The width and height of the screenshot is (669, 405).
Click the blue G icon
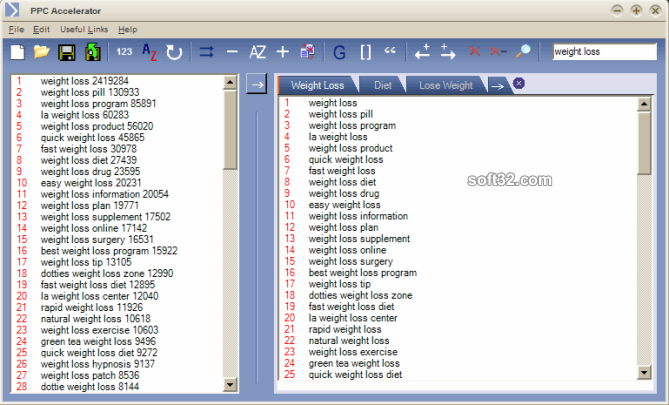[339, 52]
